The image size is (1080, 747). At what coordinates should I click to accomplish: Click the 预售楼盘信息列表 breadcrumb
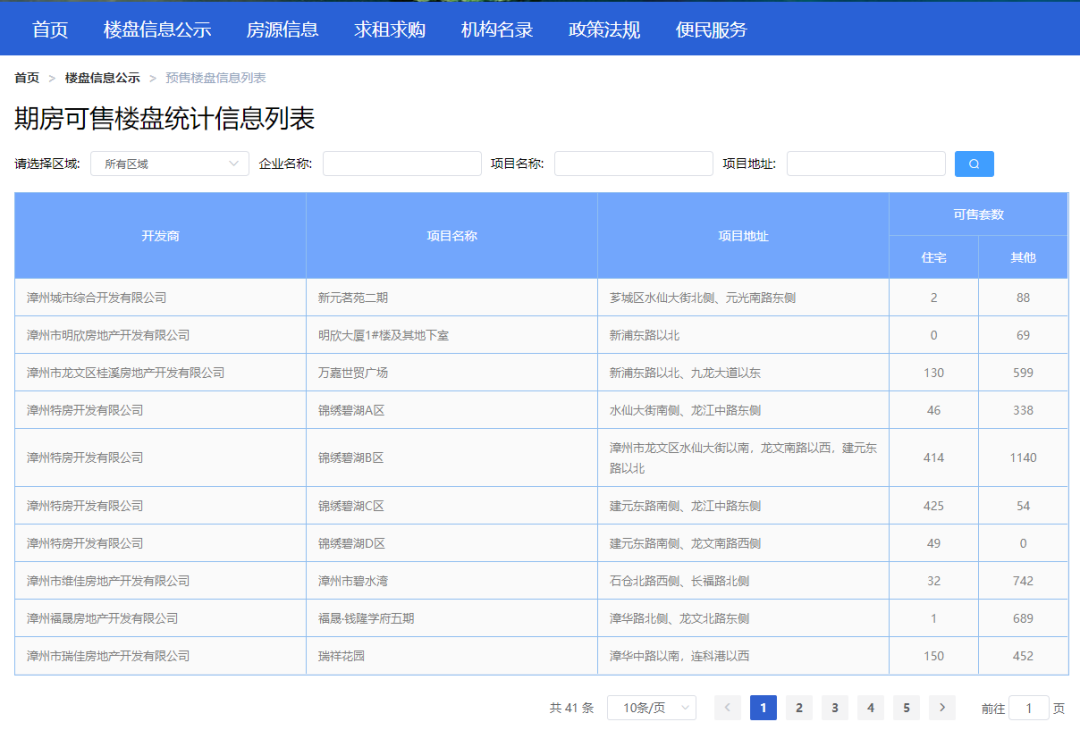(x=216, y=78)
